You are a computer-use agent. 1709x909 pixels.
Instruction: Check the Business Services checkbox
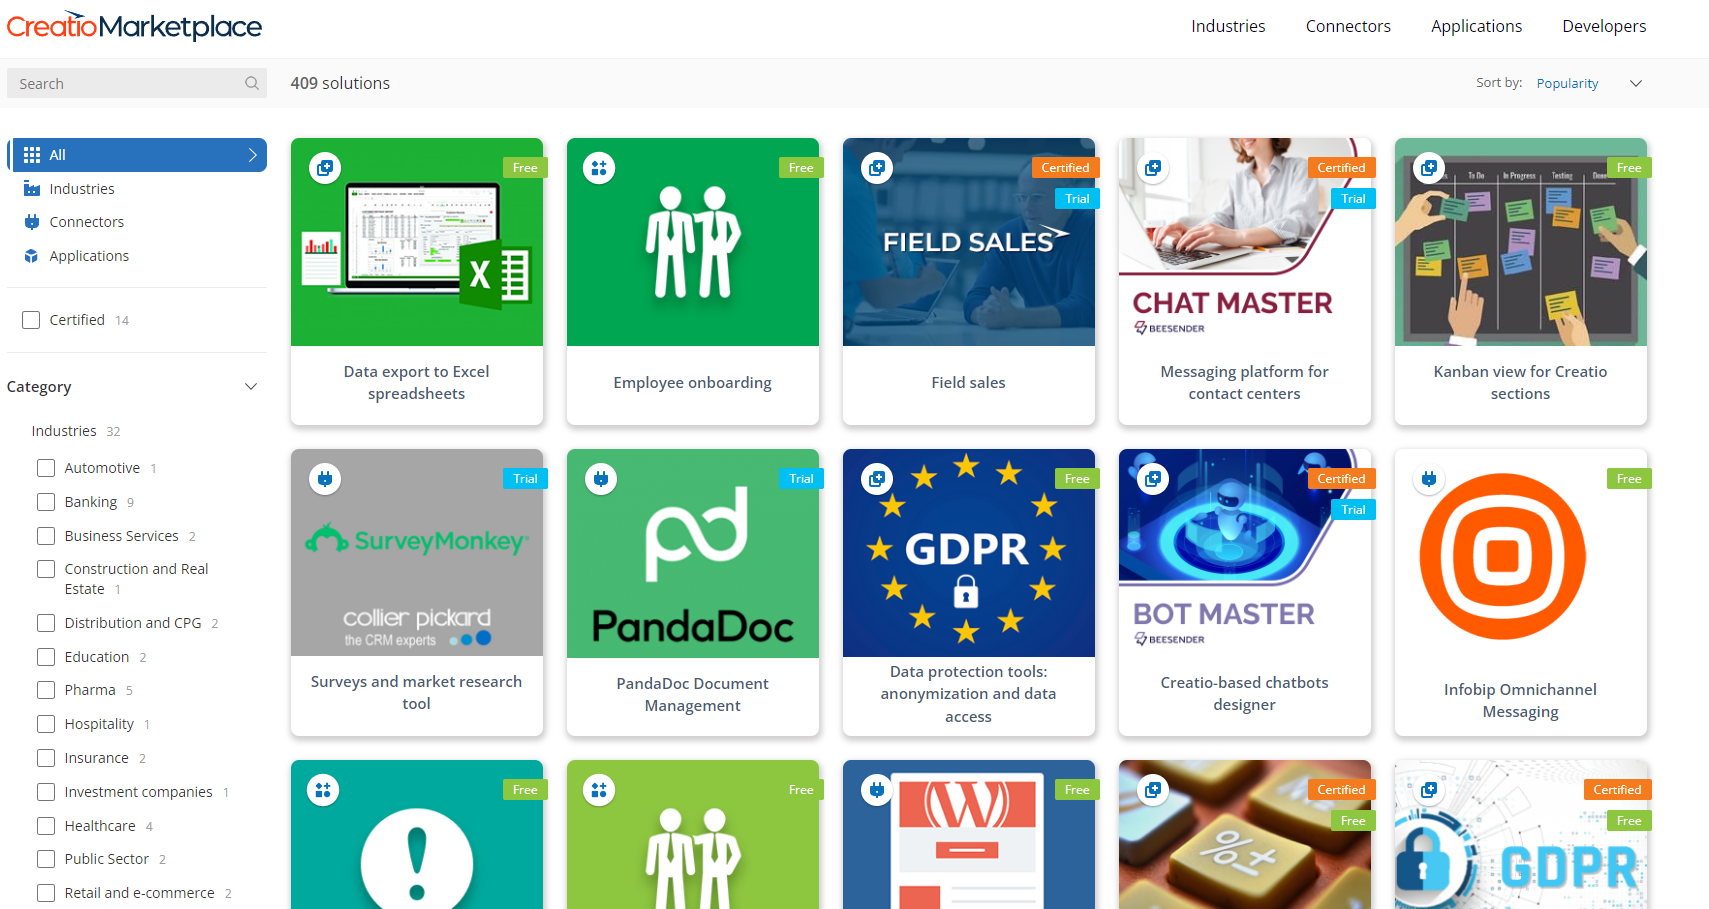click(46, 536)
